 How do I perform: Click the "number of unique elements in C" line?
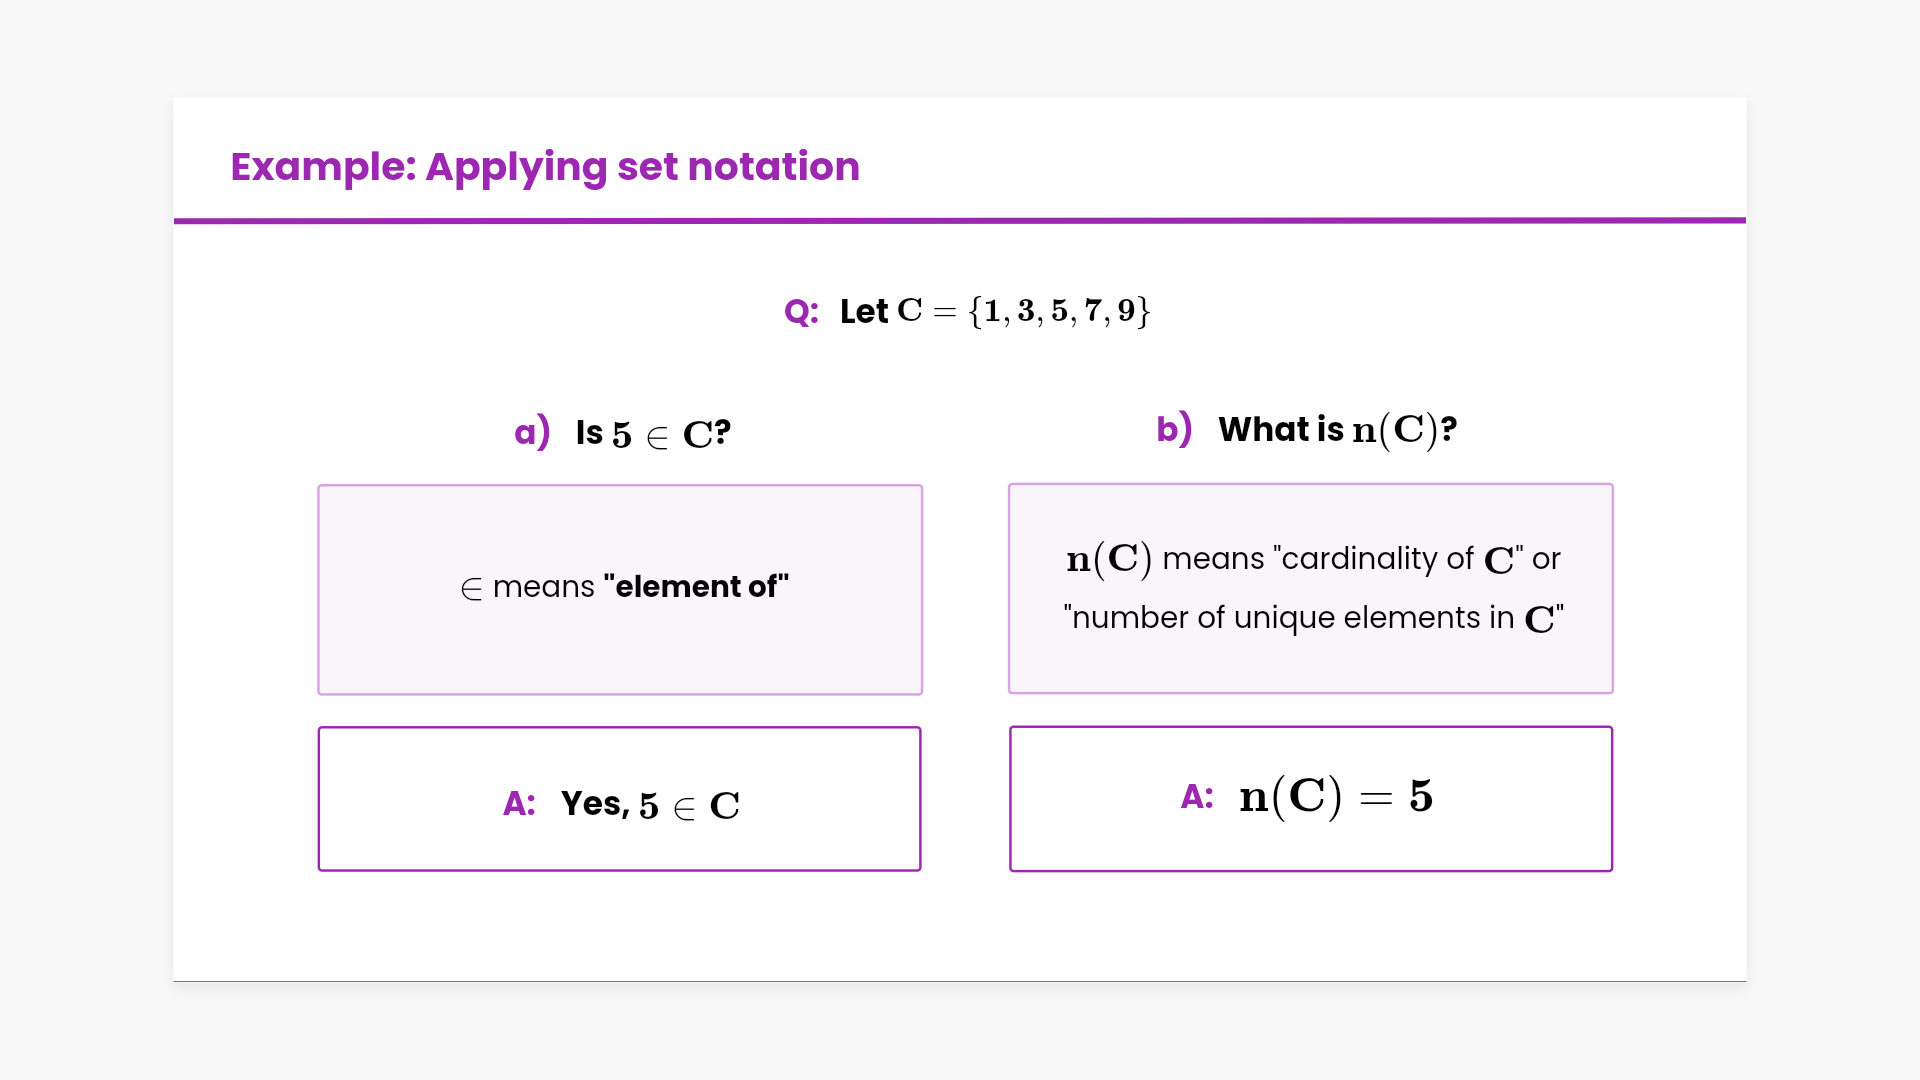pos(1313,618)
